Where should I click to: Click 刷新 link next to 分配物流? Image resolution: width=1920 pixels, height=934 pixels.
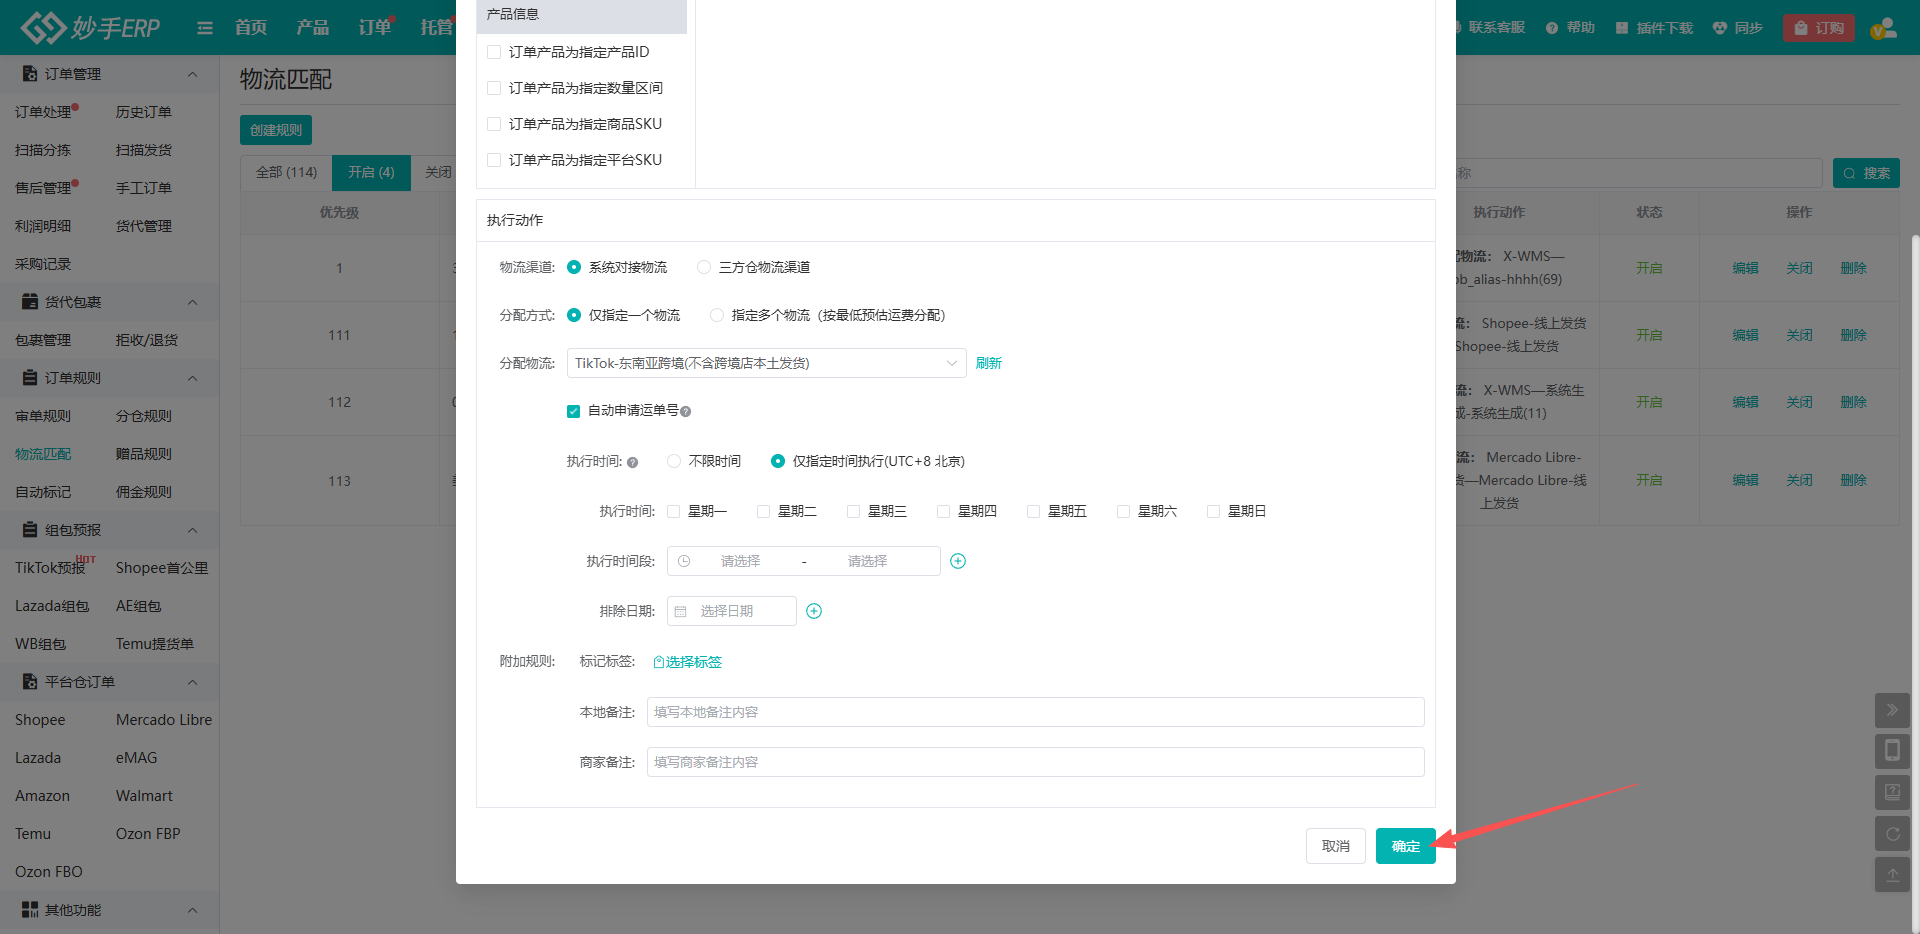[x=989, y=363]
